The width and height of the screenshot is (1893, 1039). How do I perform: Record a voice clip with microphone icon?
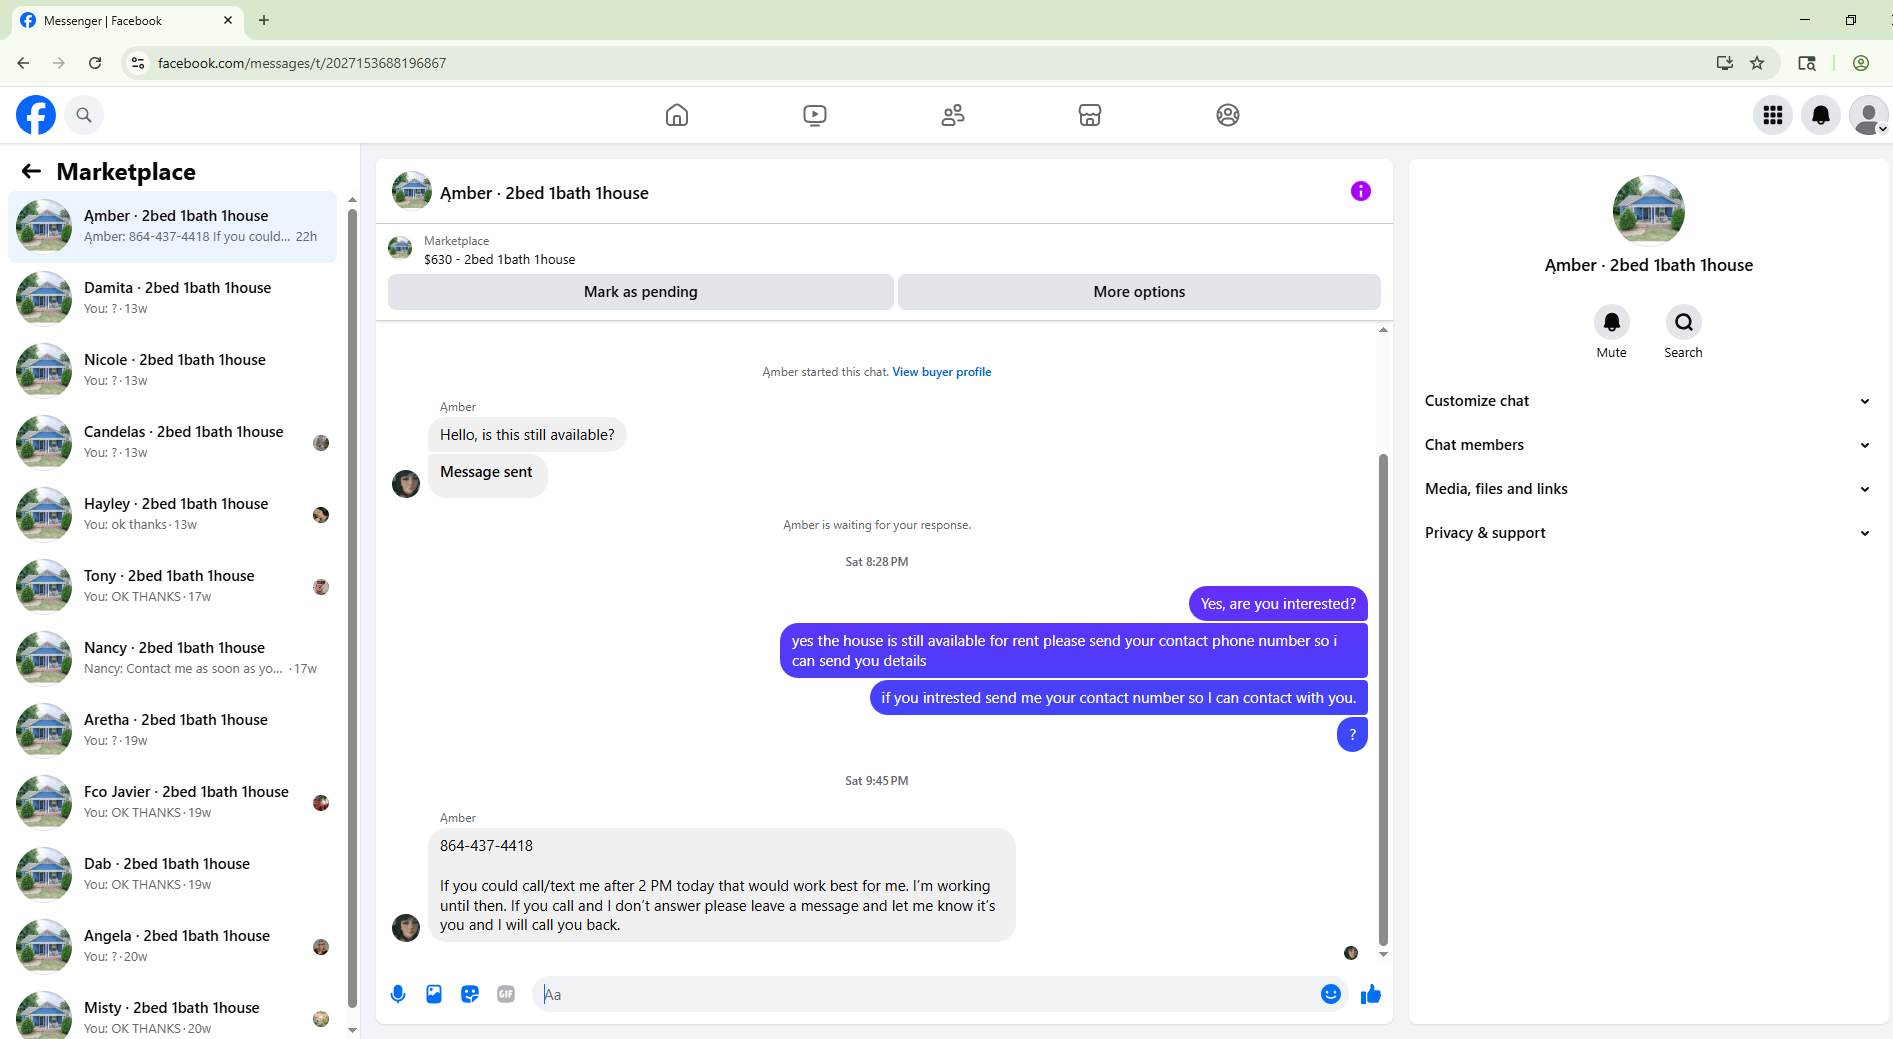(x=398, y=994)
